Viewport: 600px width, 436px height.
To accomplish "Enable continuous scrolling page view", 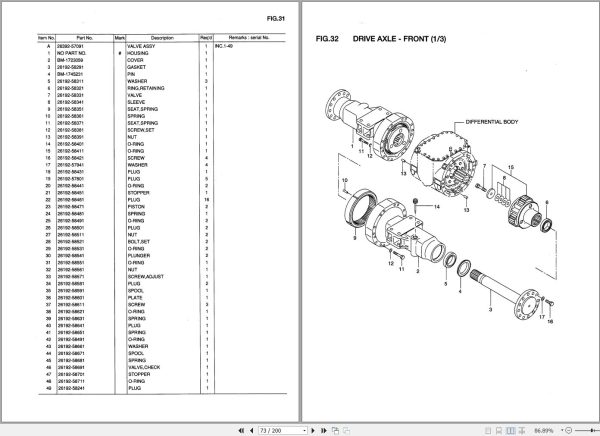I will coord(499,430).
